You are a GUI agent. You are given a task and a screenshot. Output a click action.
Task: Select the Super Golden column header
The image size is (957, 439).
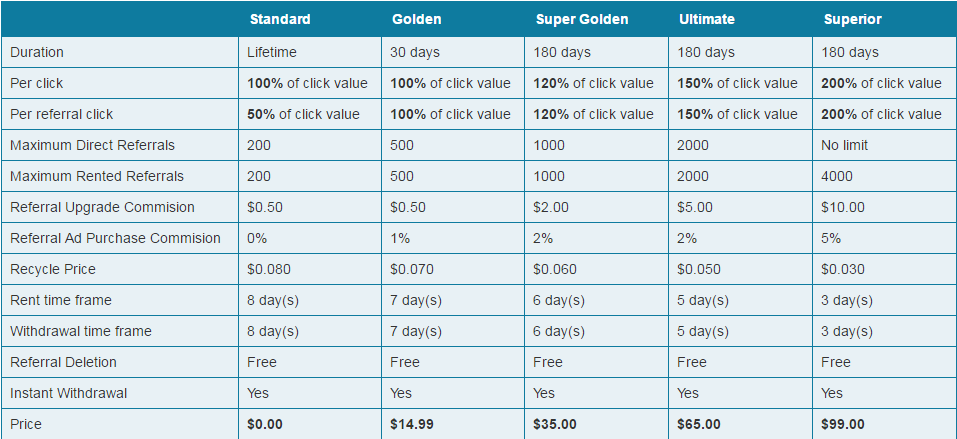[582, 19]
